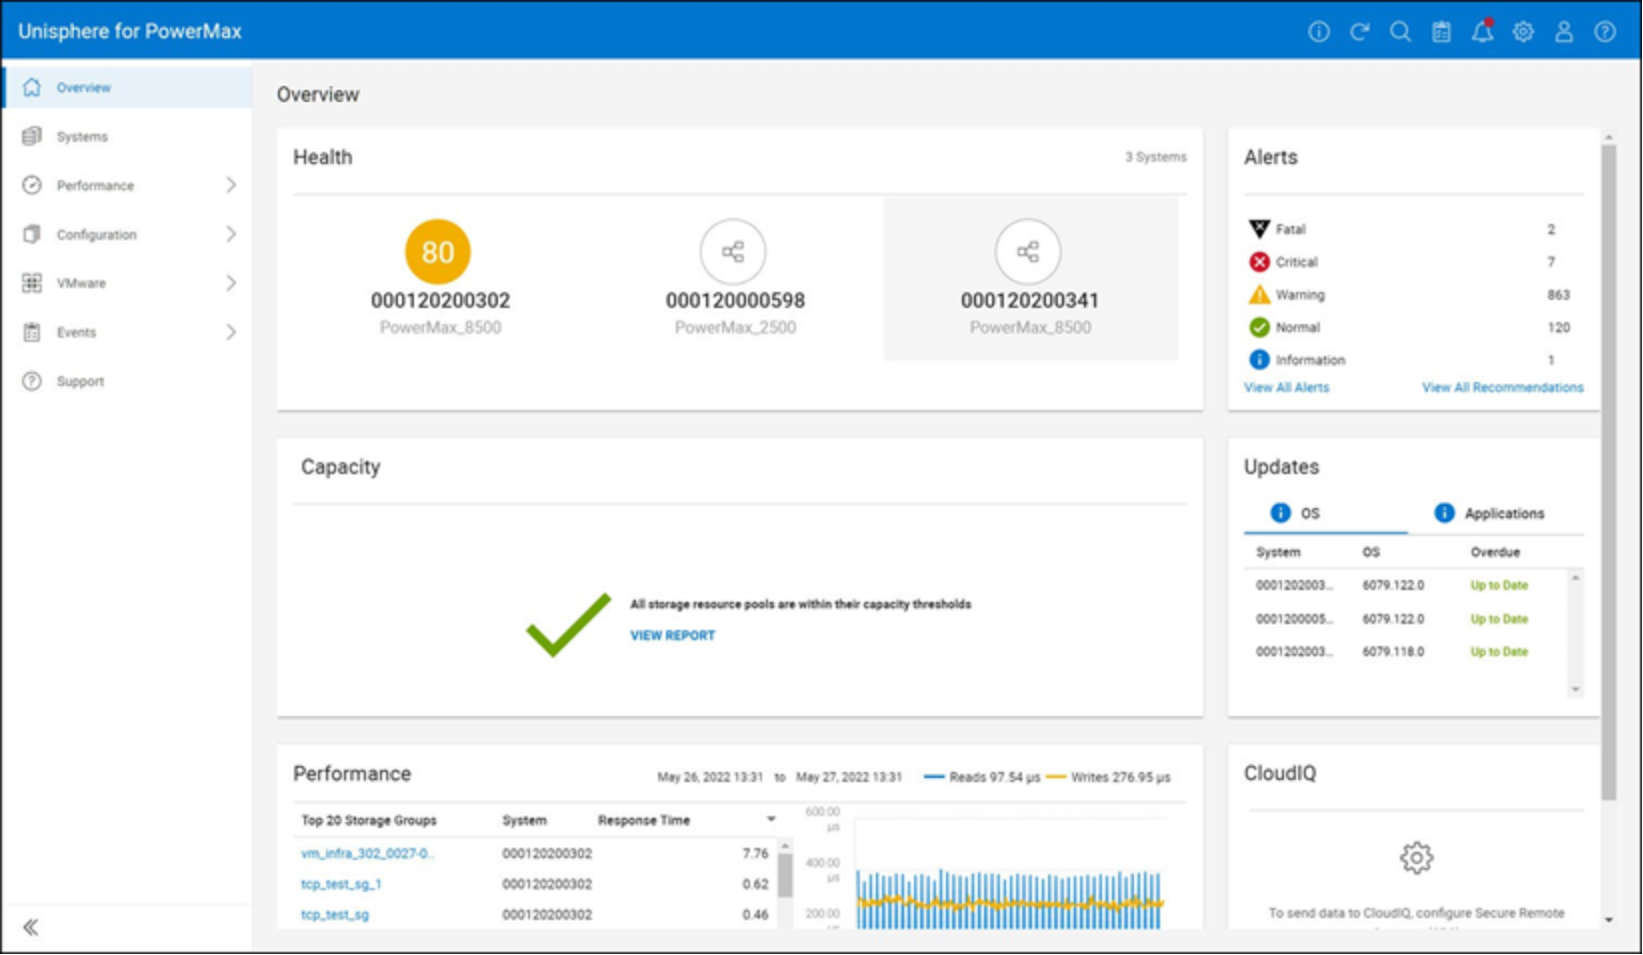Open storage group tcp_test_sg_1
The width and height of the screenshot is (1643, 955).
coord(341,884)
